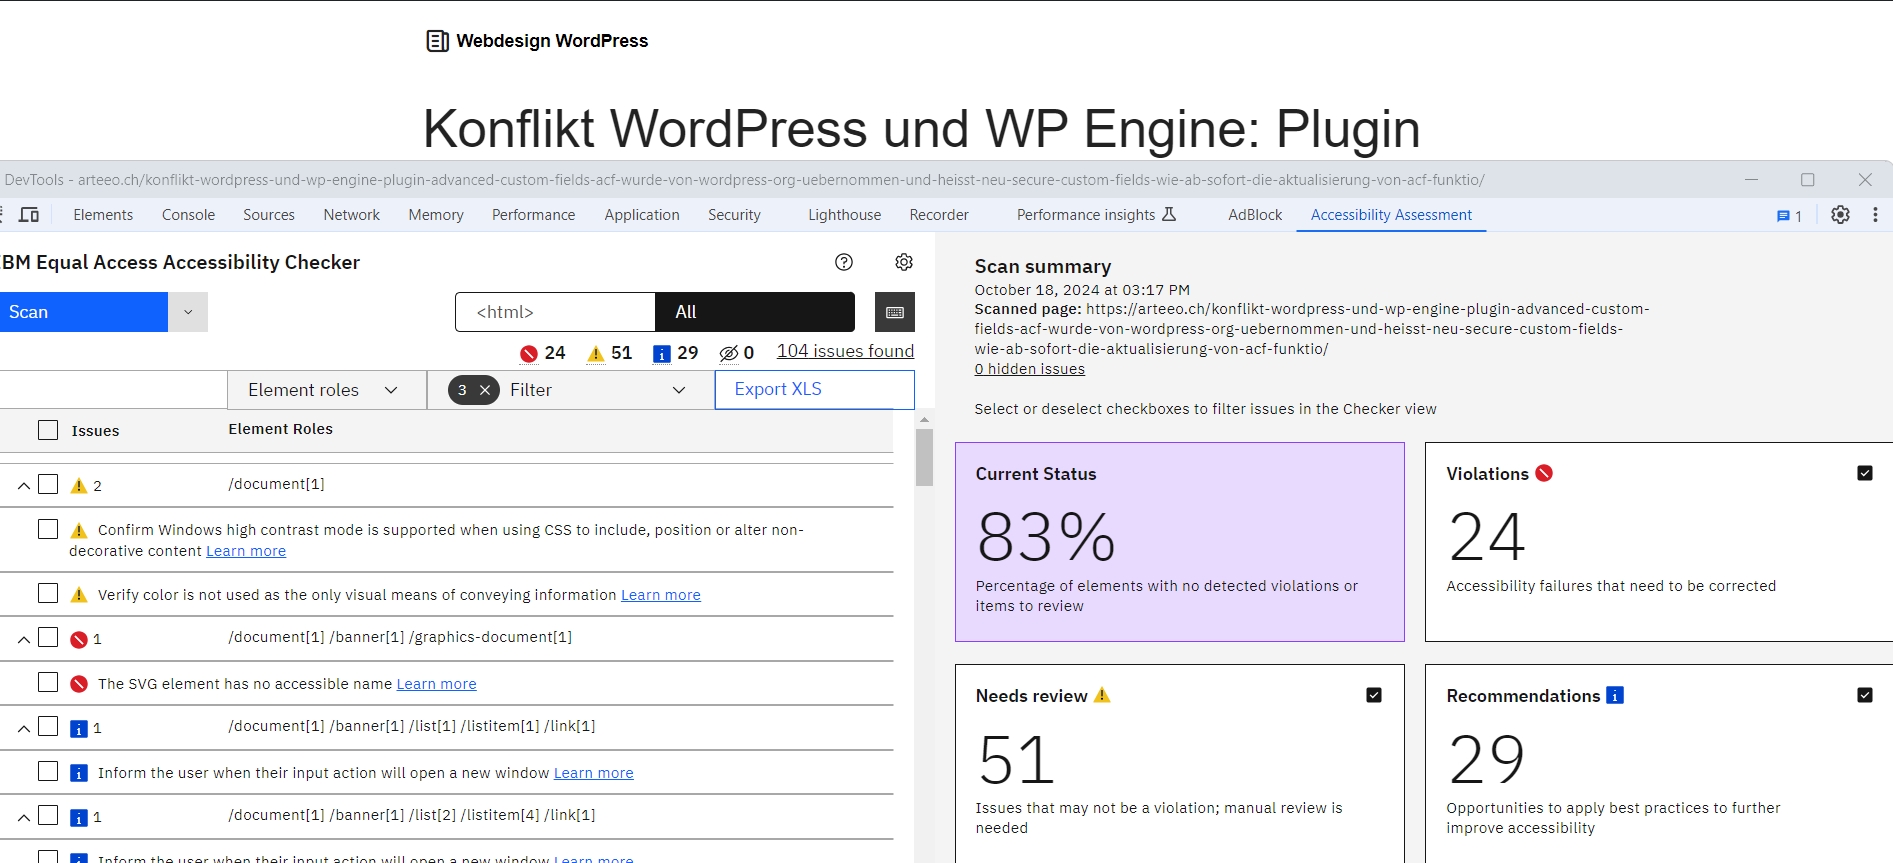Collapse the list[1] listitem[1] link group
Image resolution: width=1893 pixels, height=863 pixels.
pyautogui.click(x=23, y=728)
